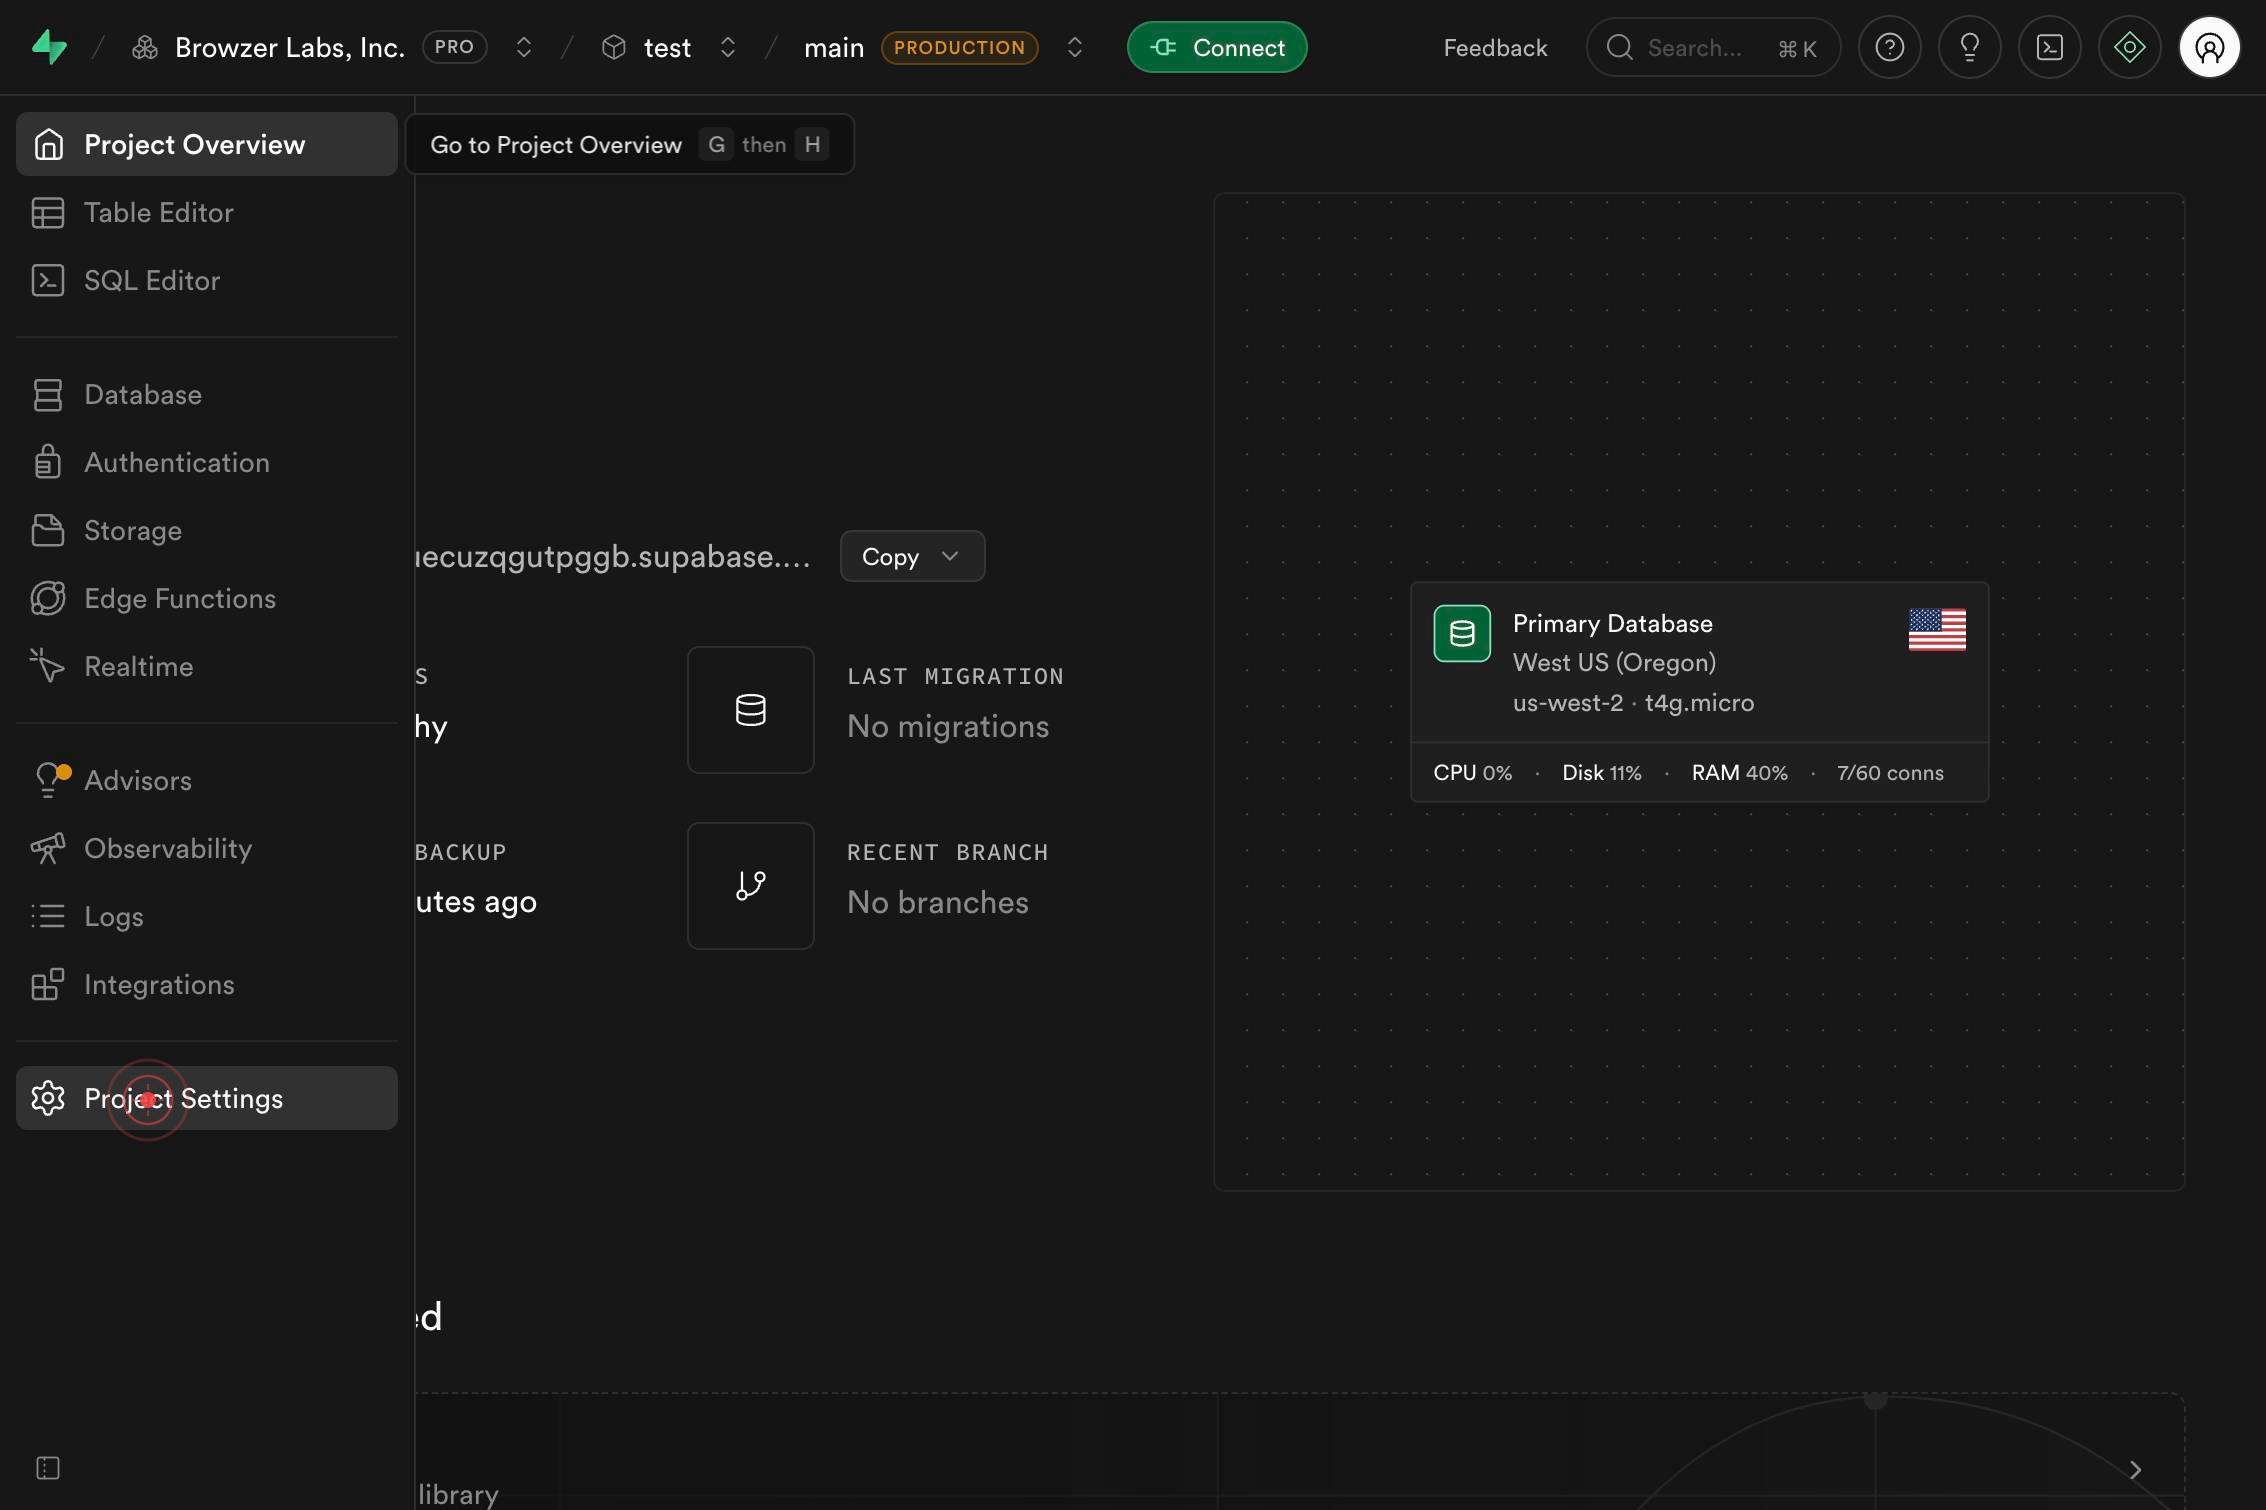
Task: Open the user account avatar menu
Action: [x=2209, y=47]
